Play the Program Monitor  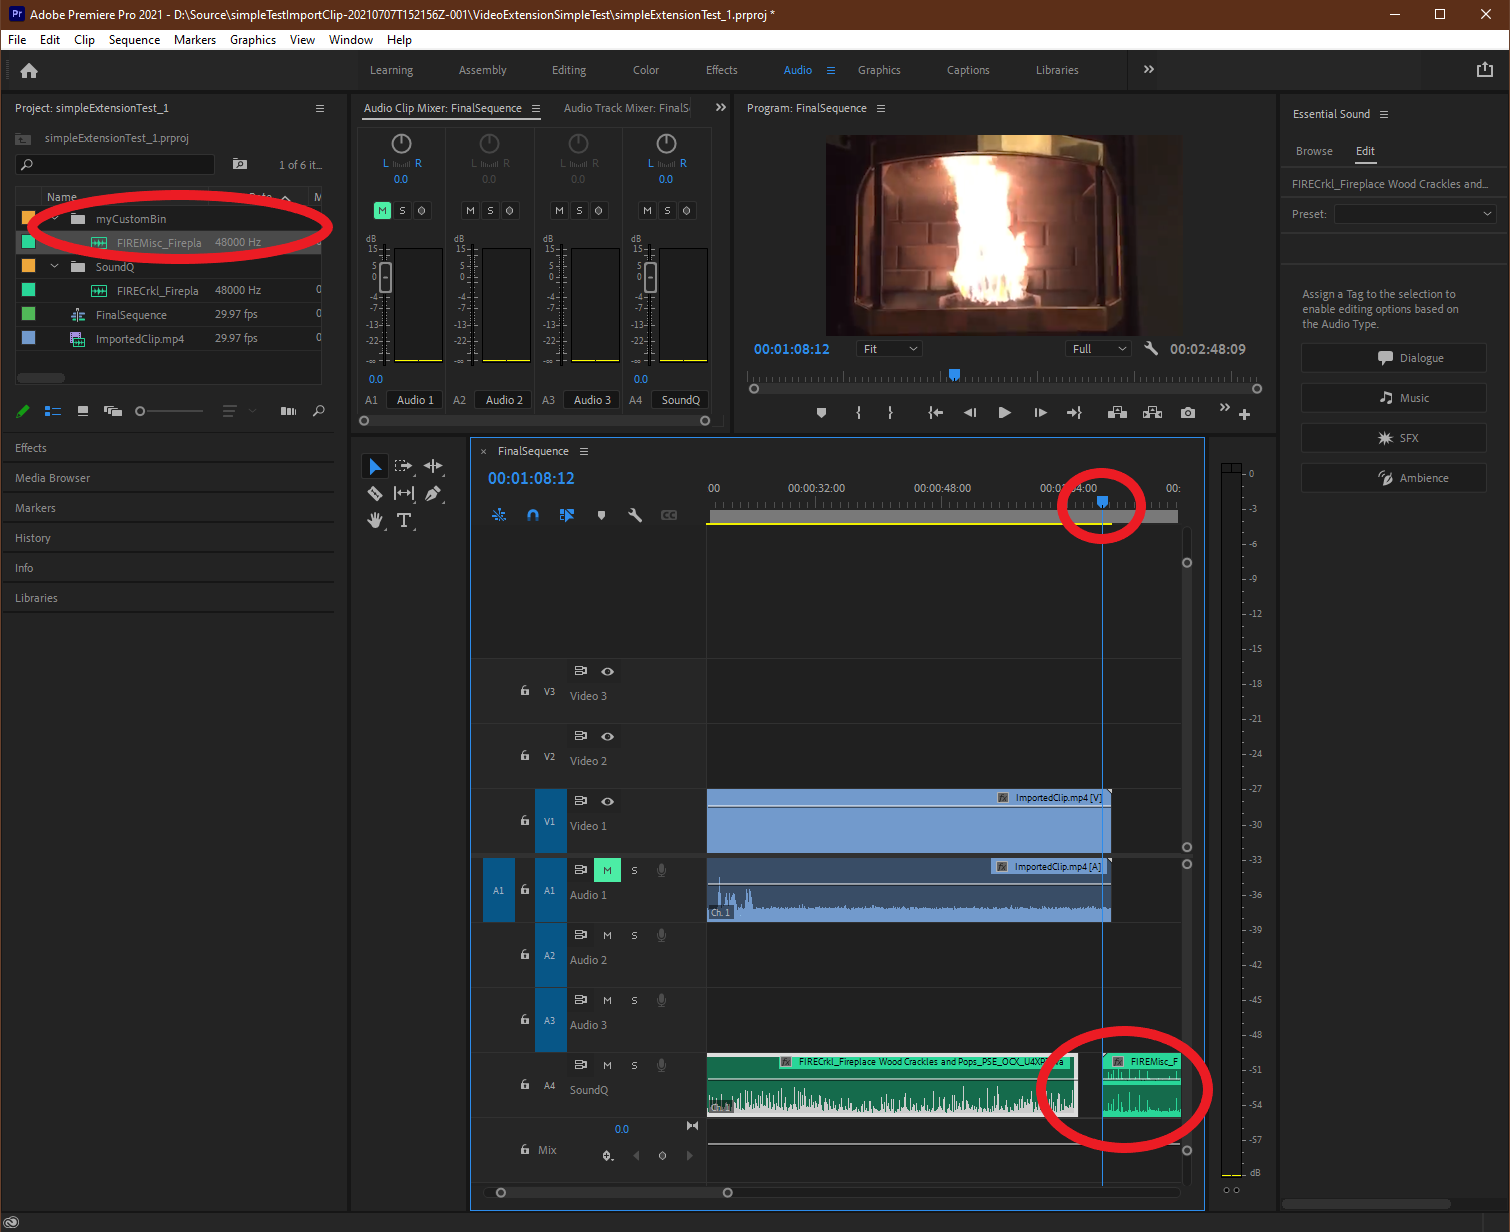pyautogui.click(x=1005, y=413)
